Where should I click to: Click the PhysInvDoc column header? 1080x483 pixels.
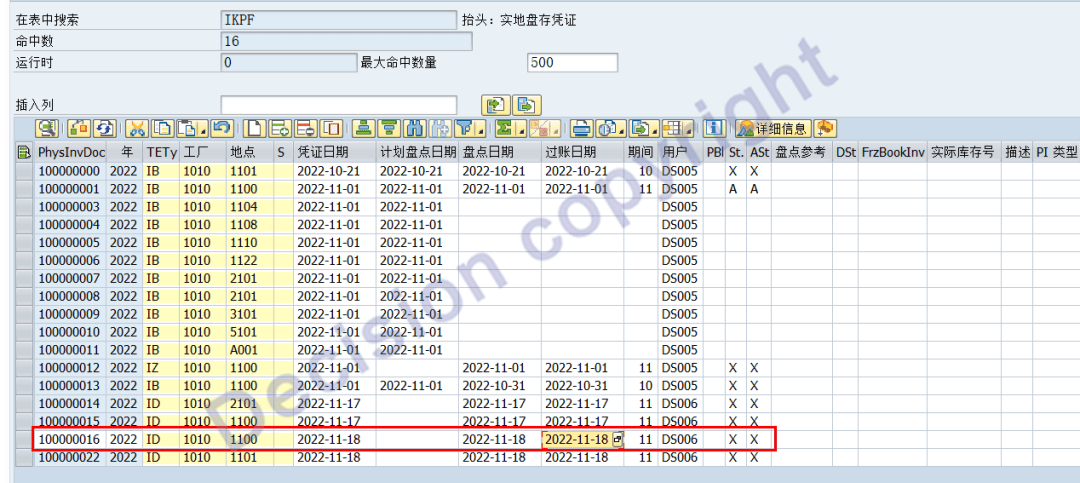pos(70,152)
